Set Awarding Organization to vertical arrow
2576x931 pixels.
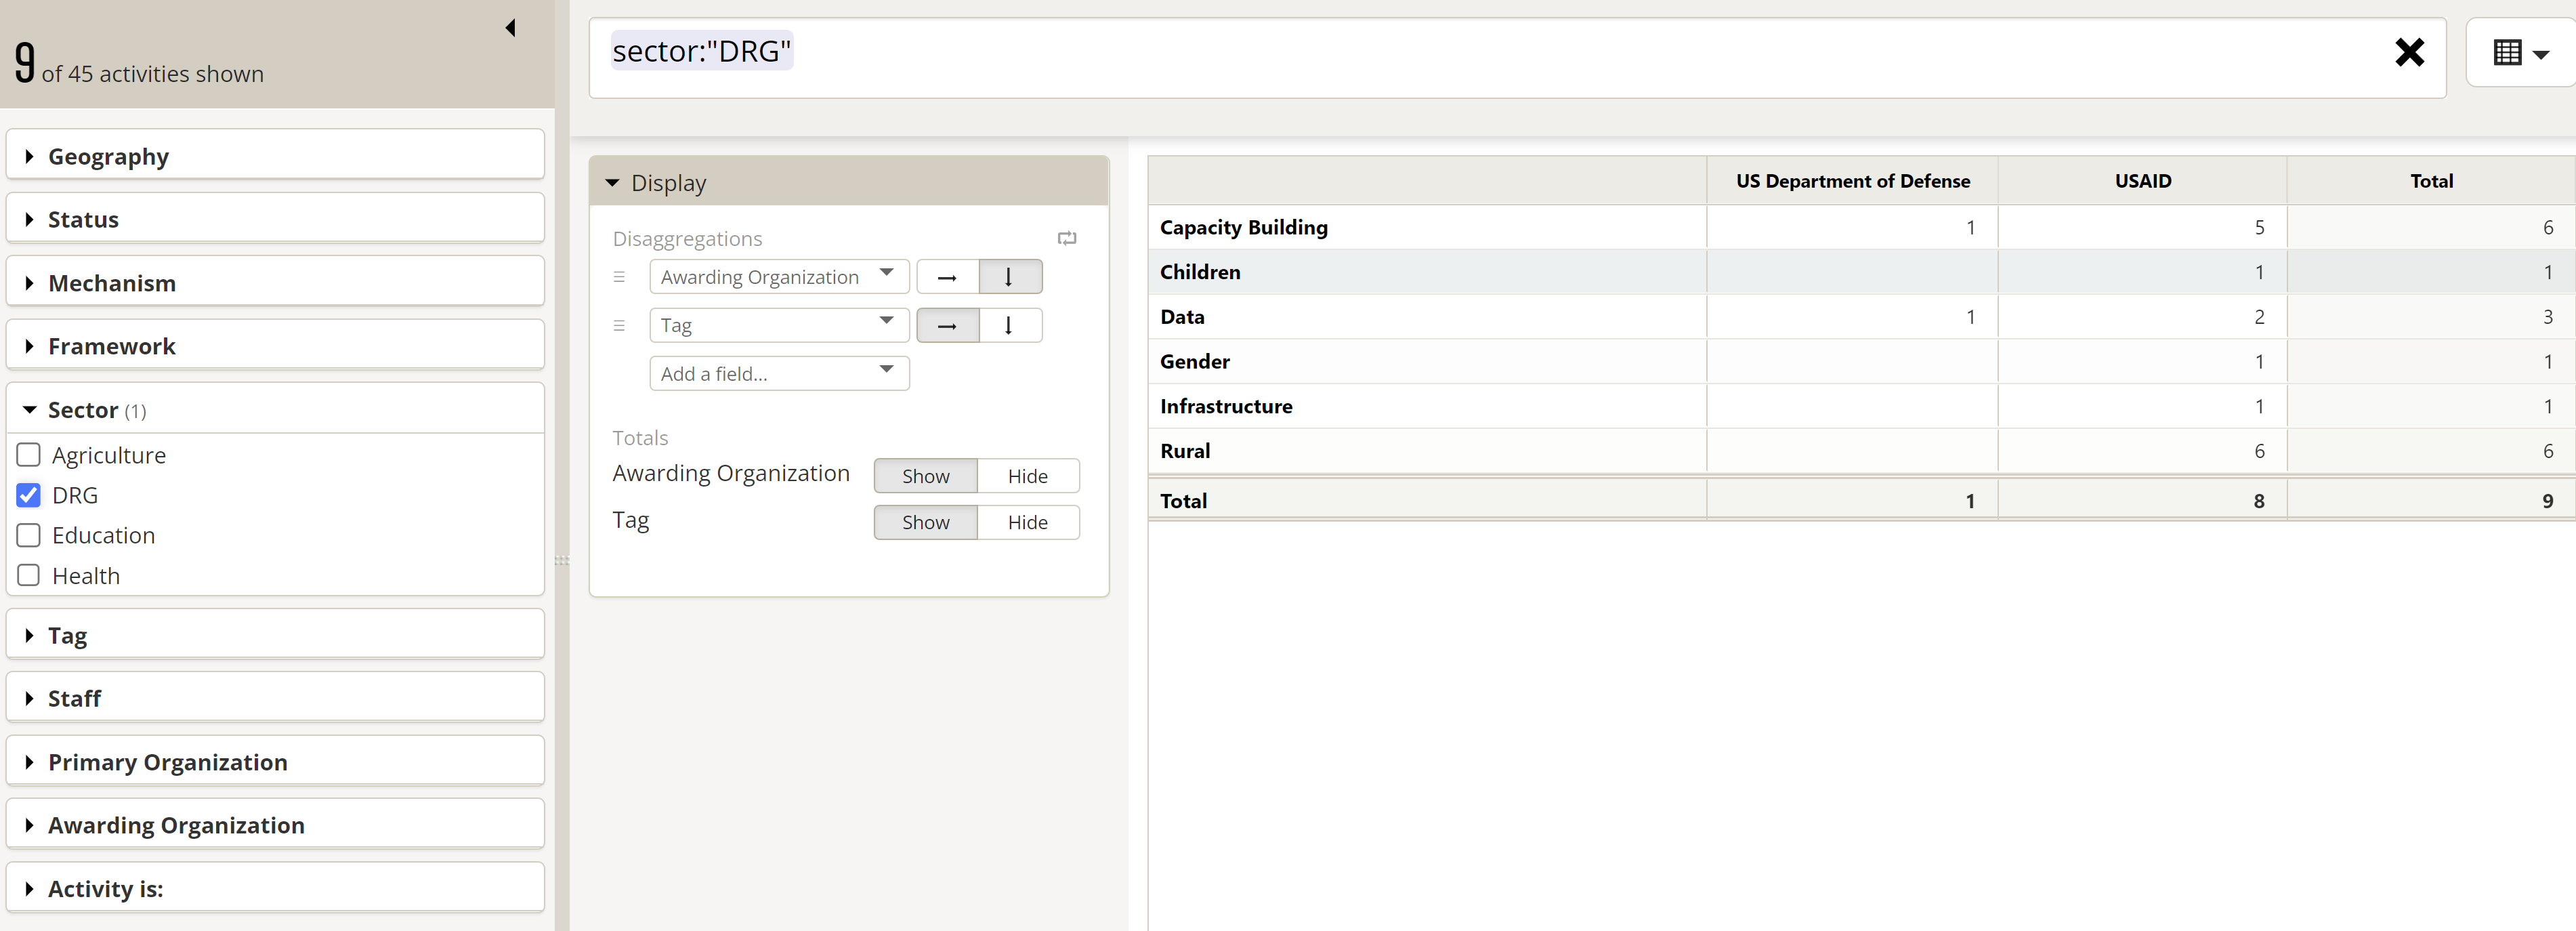click(1009, 277)
